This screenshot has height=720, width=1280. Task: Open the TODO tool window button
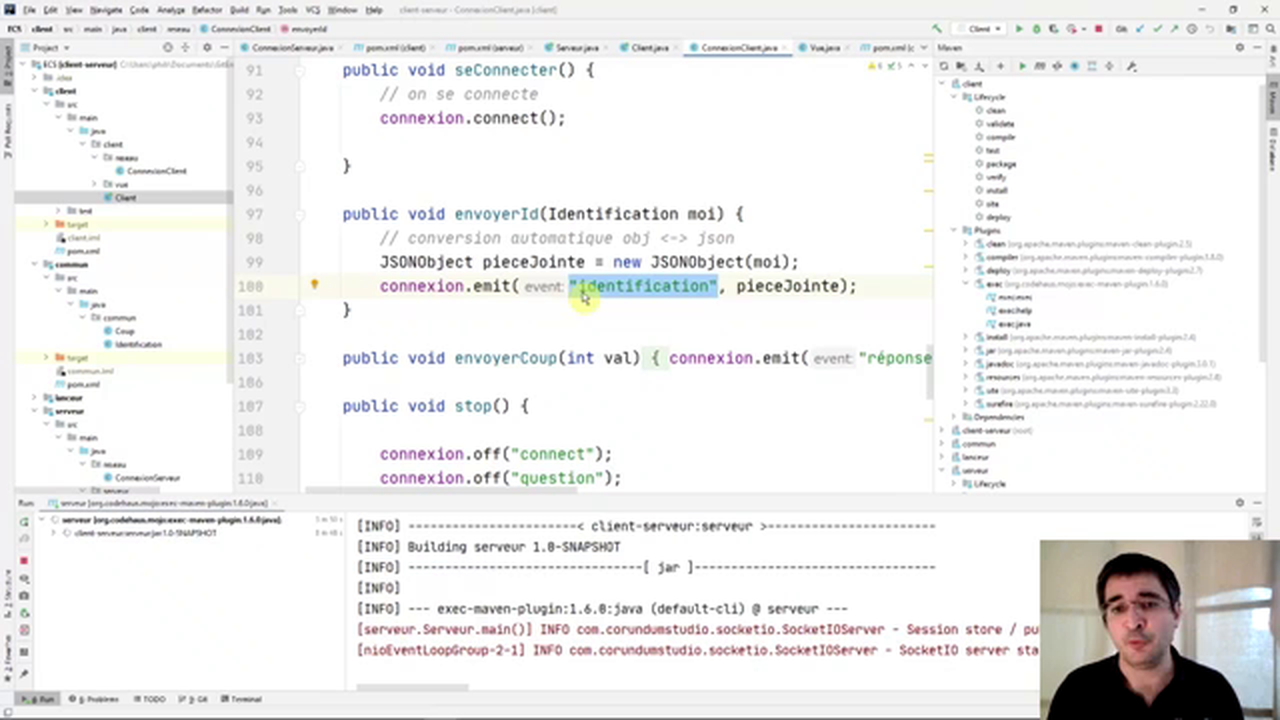click(x=149, y=699)
